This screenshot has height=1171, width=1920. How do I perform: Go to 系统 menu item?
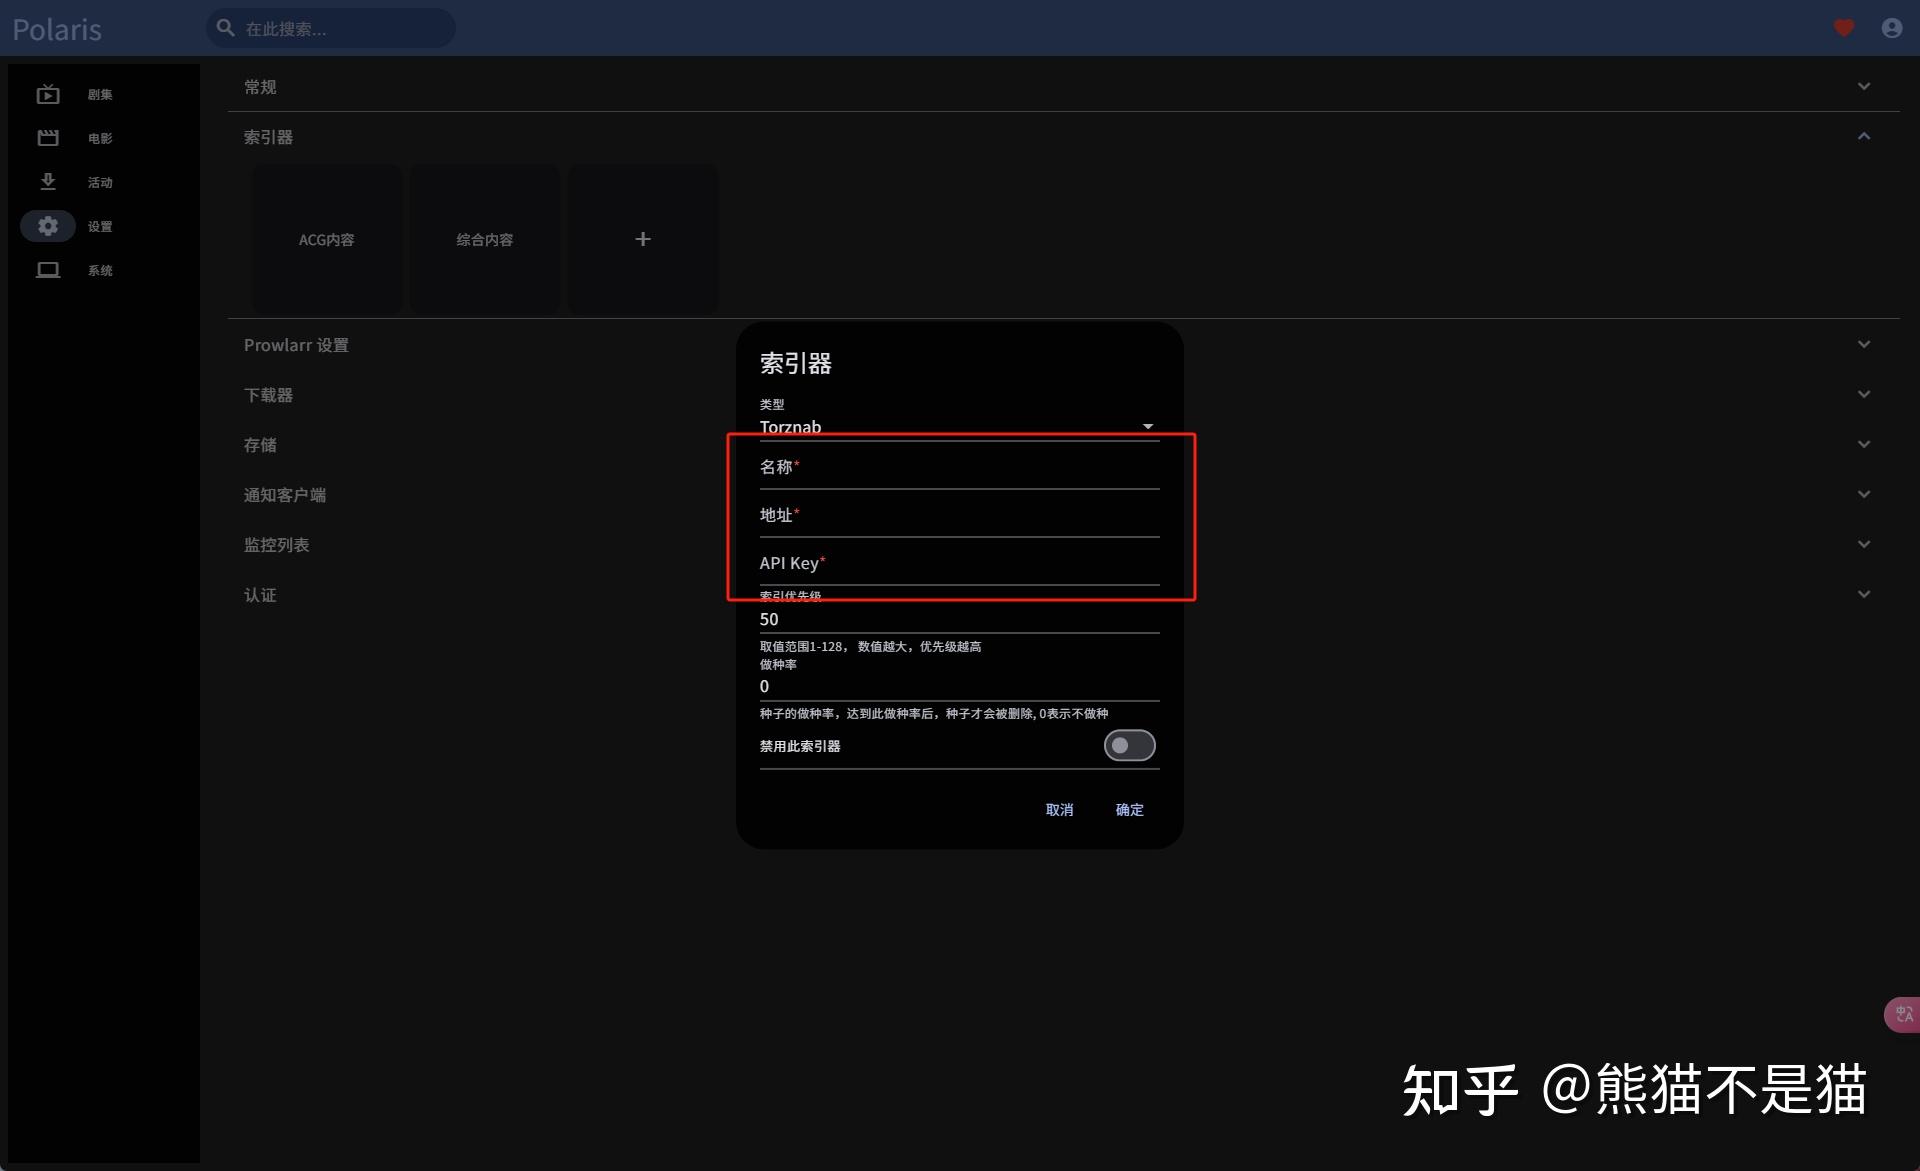[x=100, y=271]
